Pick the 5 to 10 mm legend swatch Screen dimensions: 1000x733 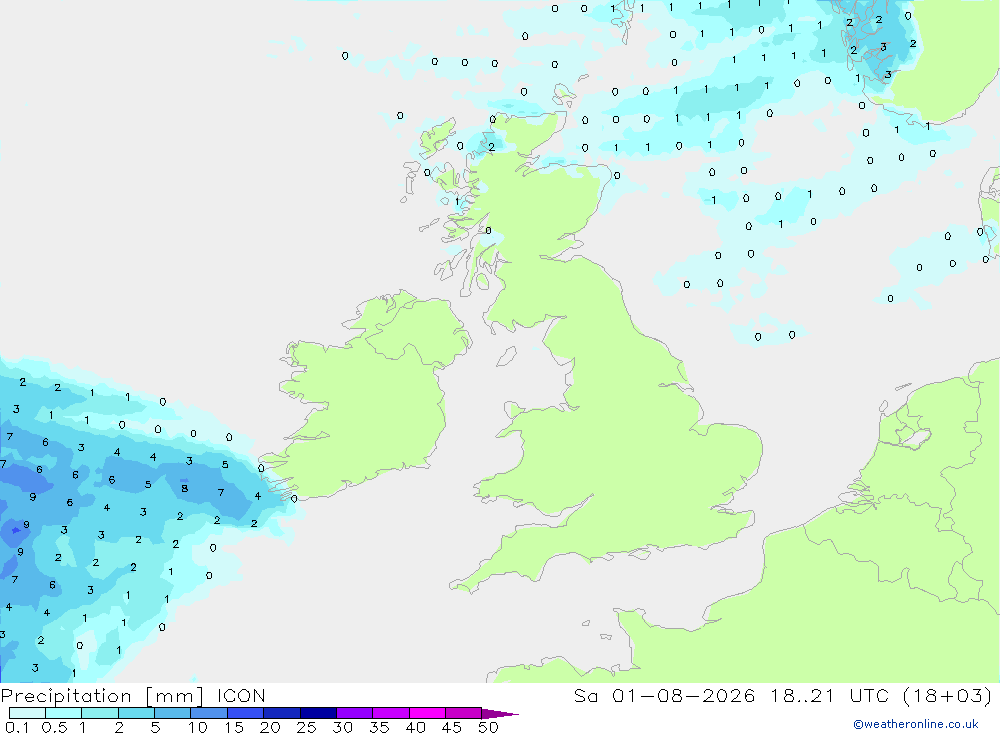coord(173,713)
